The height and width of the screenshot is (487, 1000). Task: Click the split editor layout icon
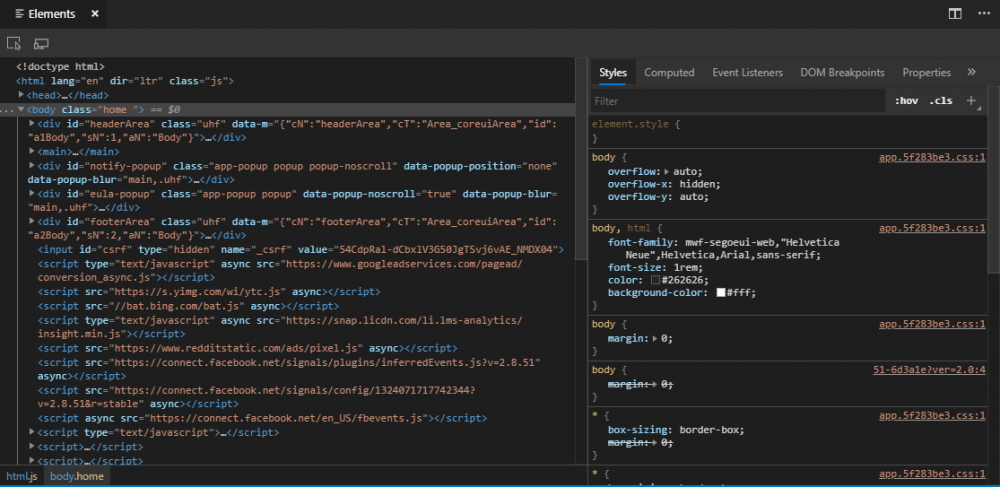click(x=955, y=13)
